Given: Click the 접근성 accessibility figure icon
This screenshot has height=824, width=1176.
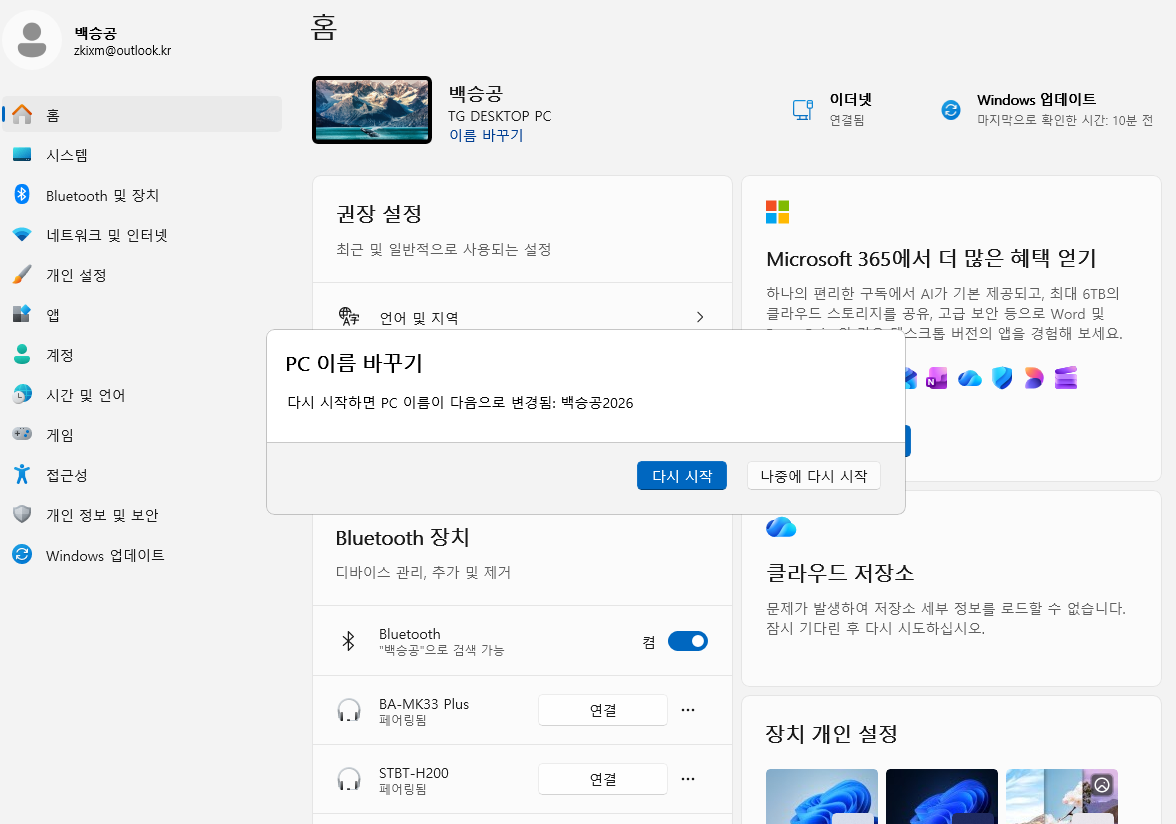Looking at the screenshot, I should pos(22,475).
